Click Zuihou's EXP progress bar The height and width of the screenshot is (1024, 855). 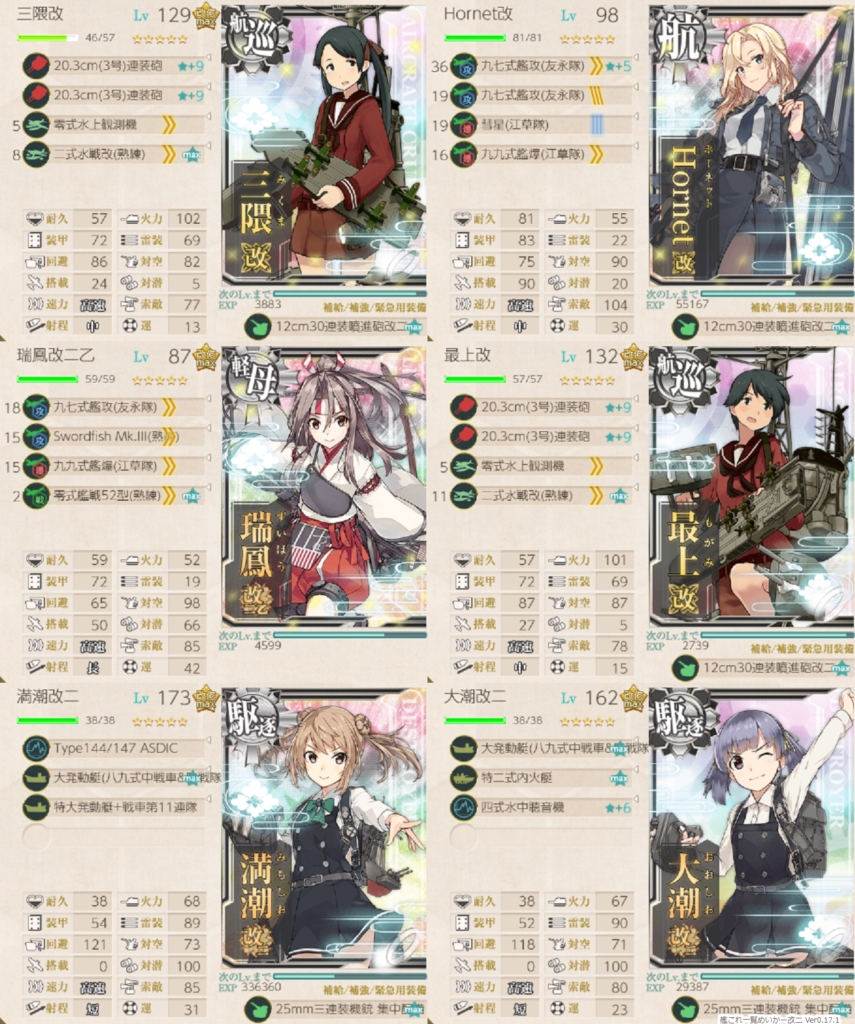coord(349,634)
